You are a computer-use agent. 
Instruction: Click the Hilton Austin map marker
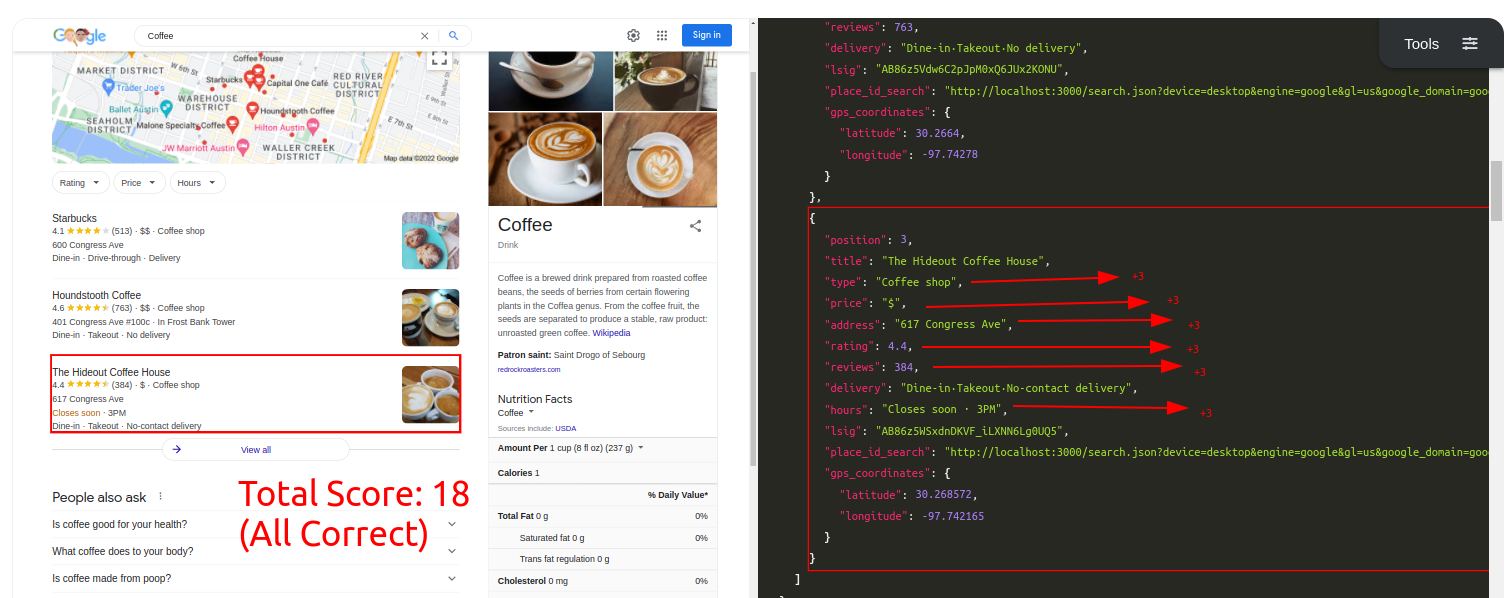point(312,127)
